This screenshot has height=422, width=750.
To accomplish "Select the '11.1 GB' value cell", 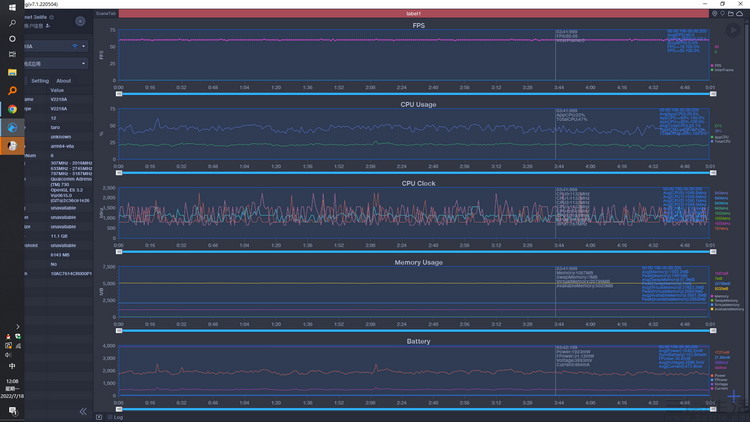I will point(59,236).
